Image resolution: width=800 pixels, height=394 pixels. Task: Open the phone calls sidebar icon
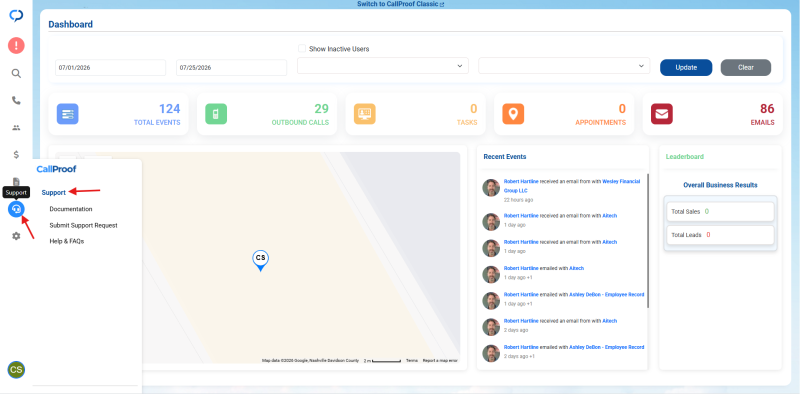coord(16,101)
